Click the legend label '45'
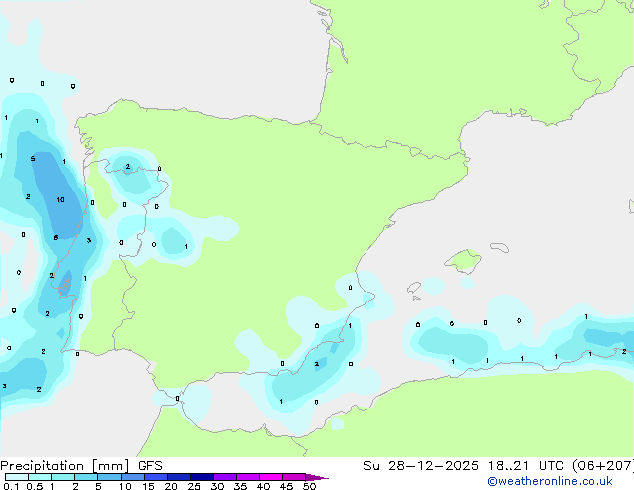Viewport: 634px width, 490px height. coord(286,486)
